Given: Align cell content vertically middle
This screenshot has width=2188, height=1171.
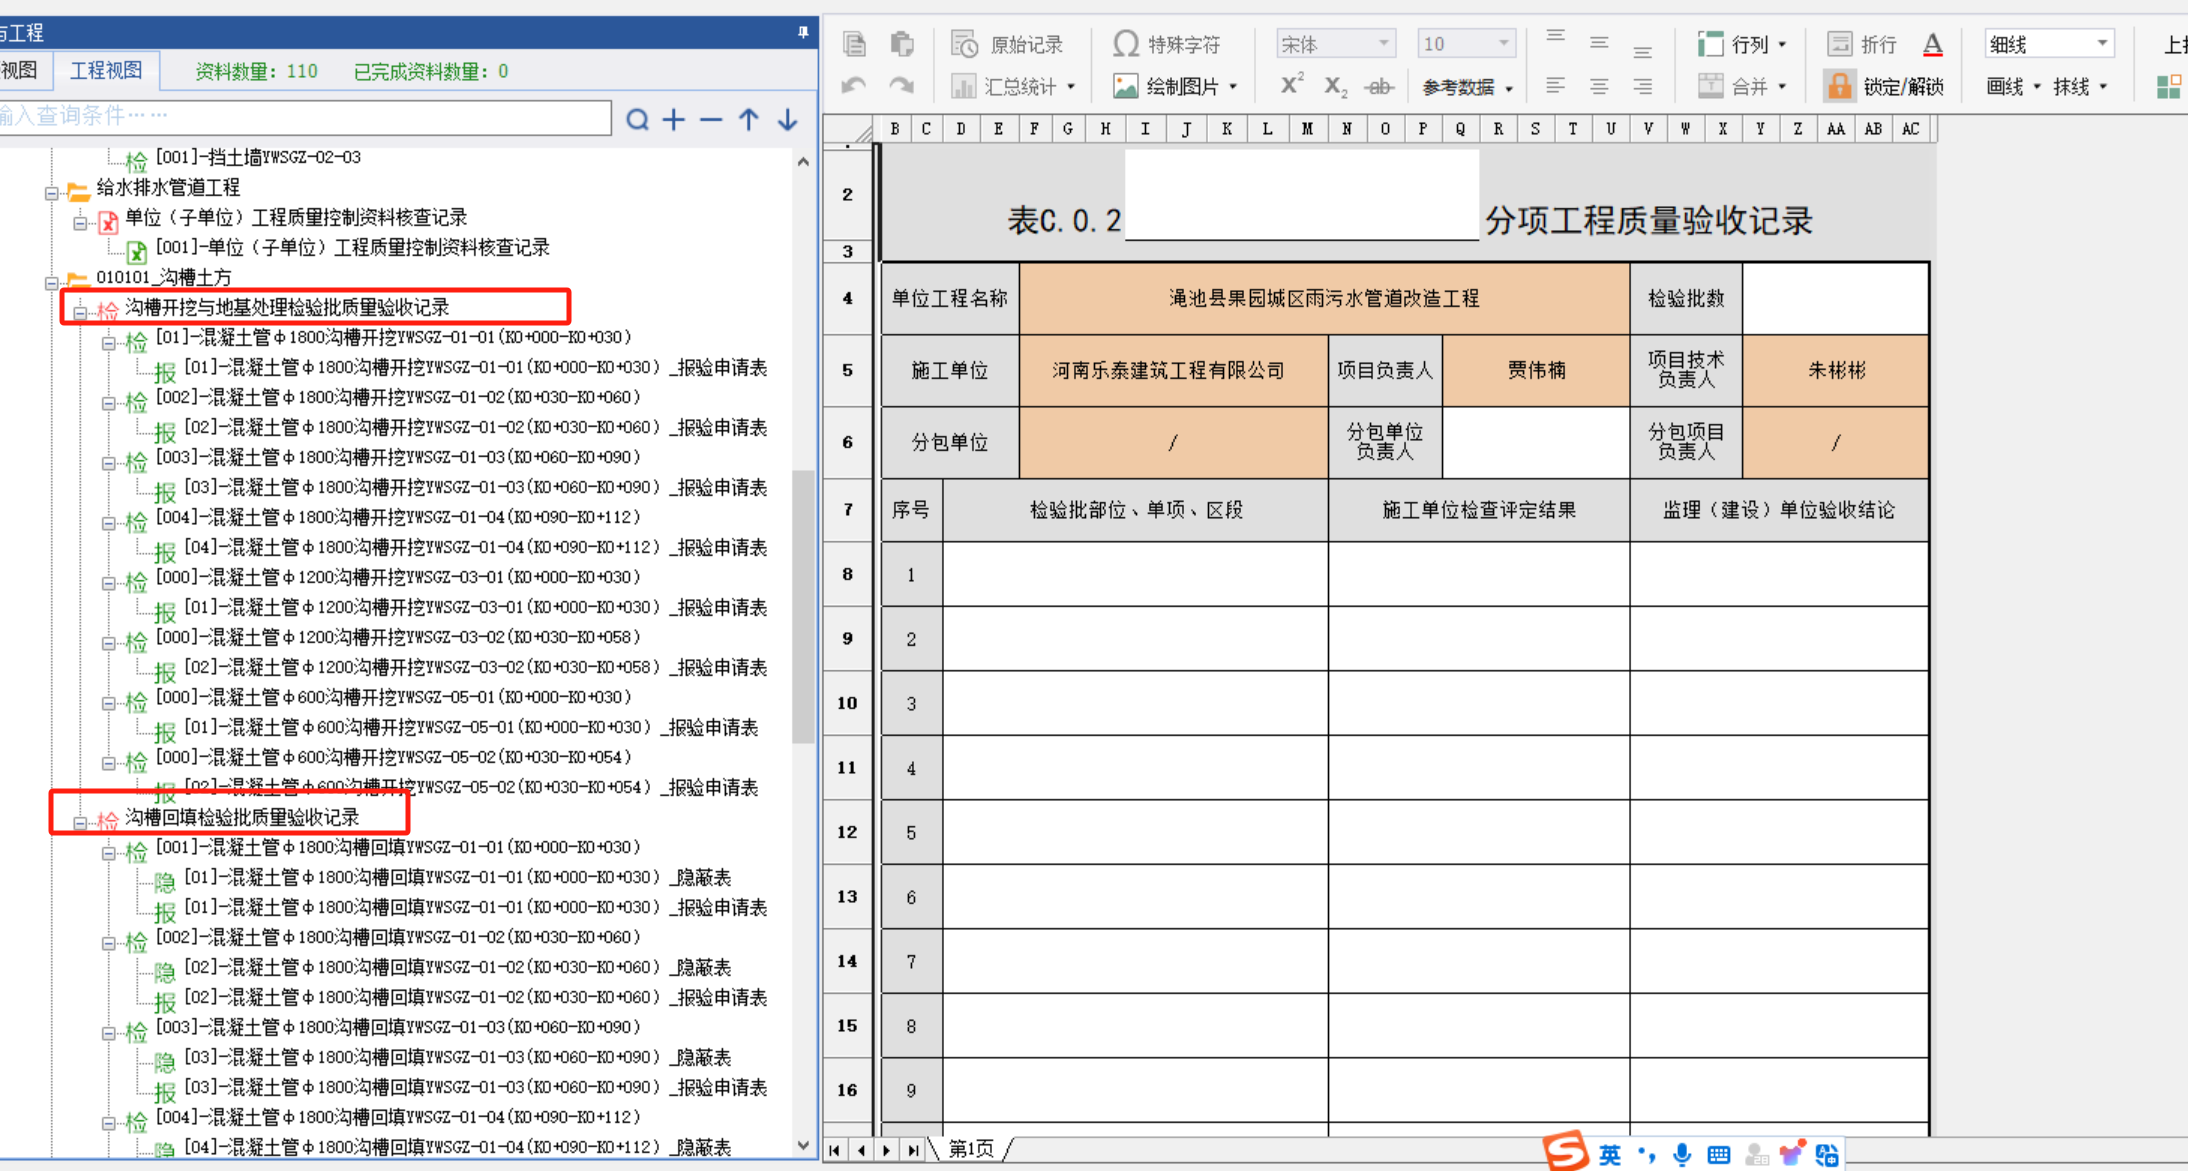Looking at the screenshot, I should pos(1599,43).
